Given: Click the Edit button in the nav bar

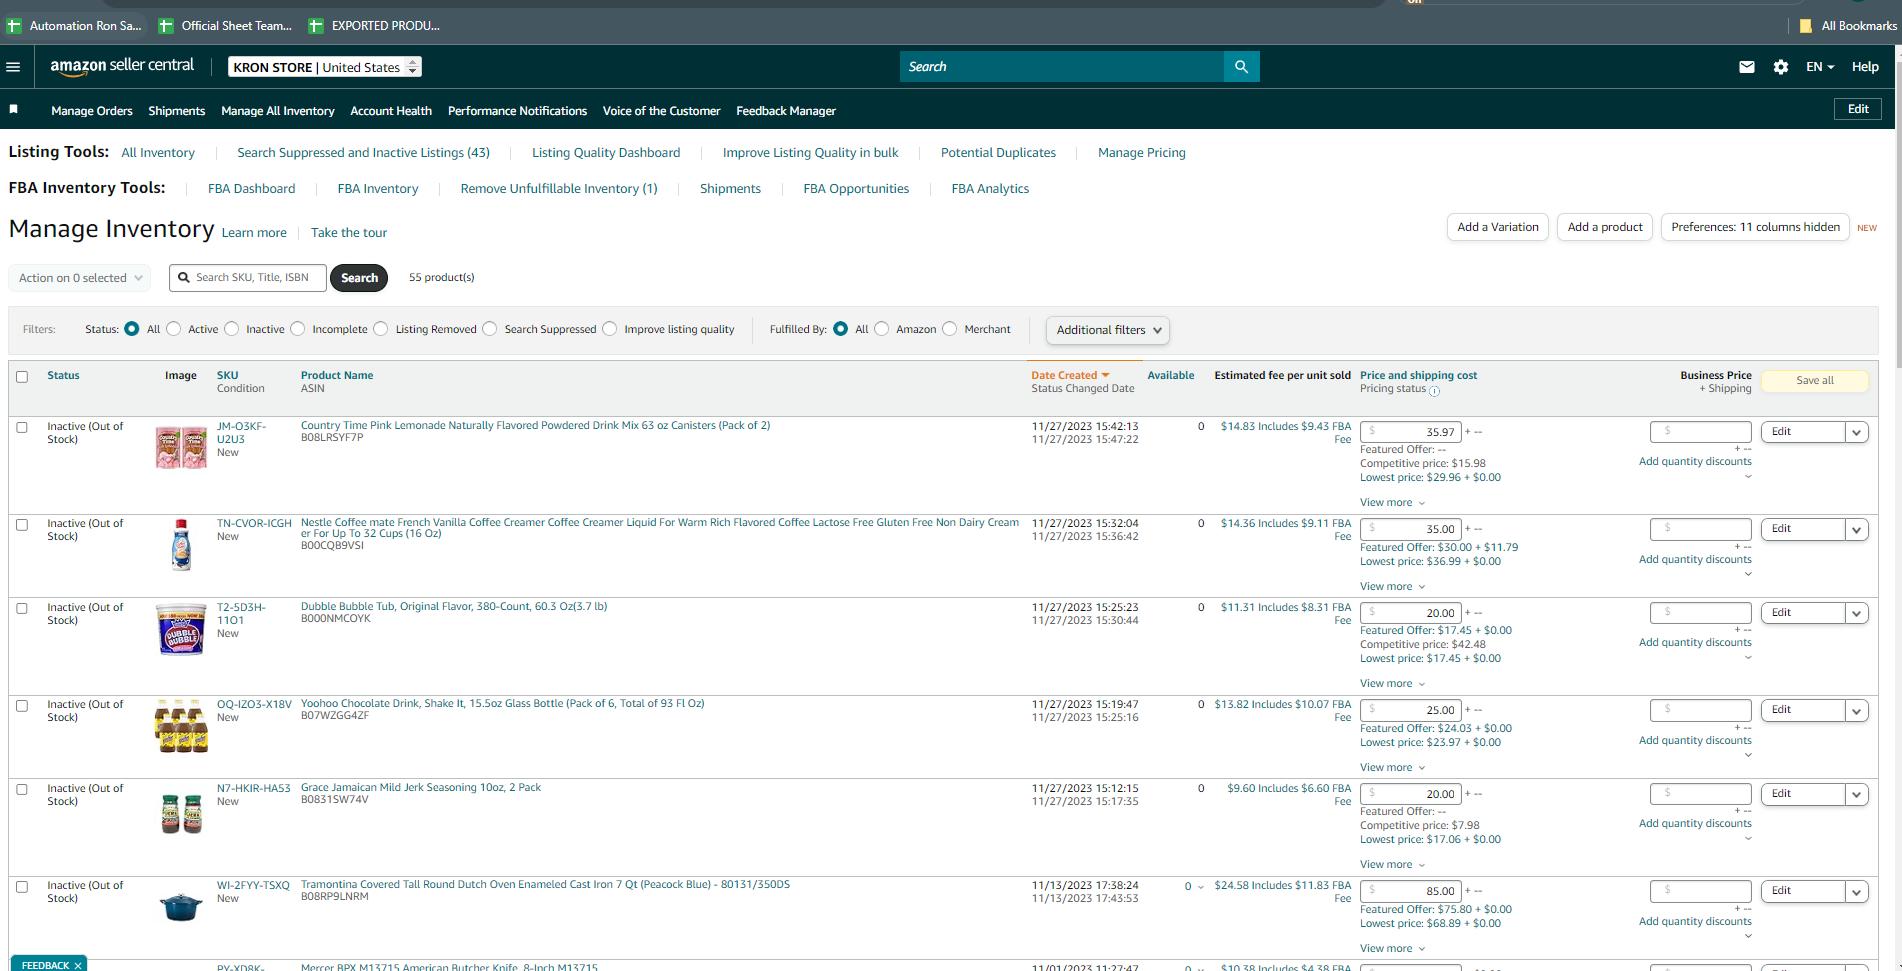Looking at the screenshot, I should click(x=1858, y=109).
